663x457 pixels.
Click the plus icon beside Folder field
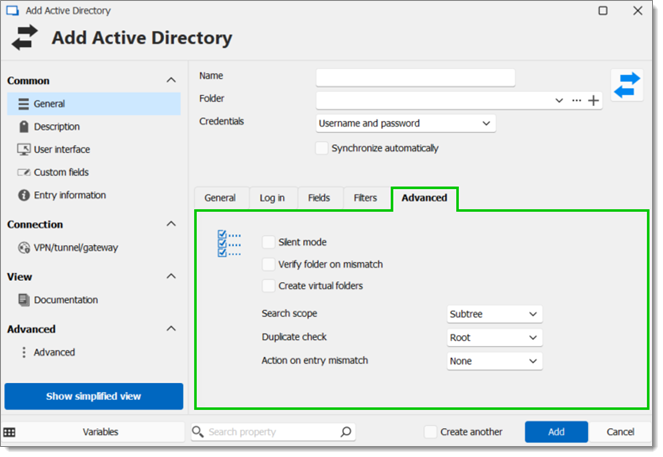click(593, 101)
